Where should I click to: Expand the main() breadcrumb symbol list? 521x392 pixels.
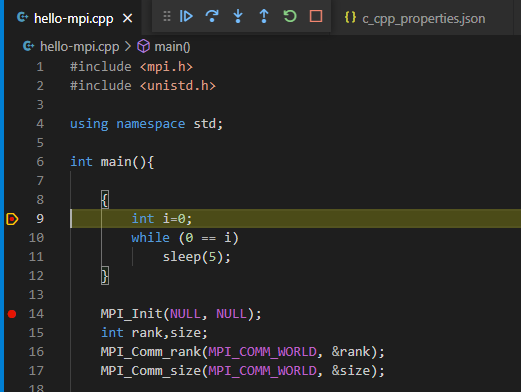click(x=172, y=47)
